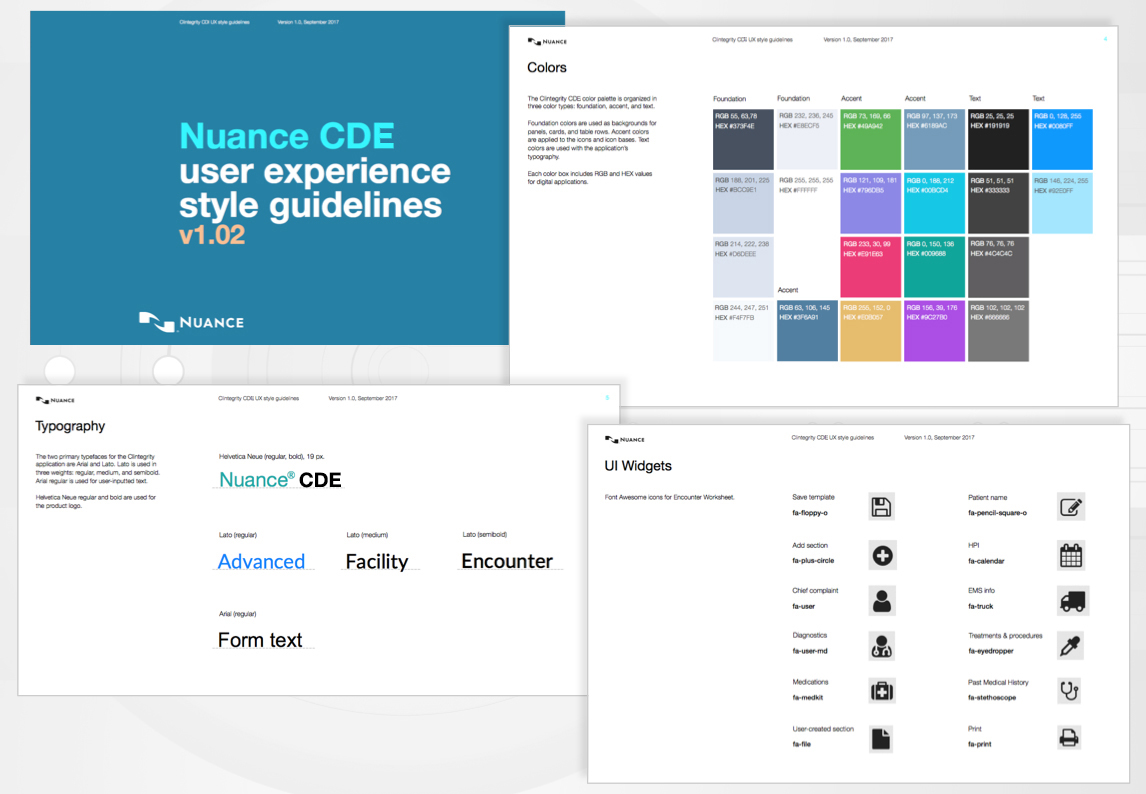The image size is (1146, 794).
Task: Click the 'Form text' Arial sample
Action: click(x=259, y=640)
